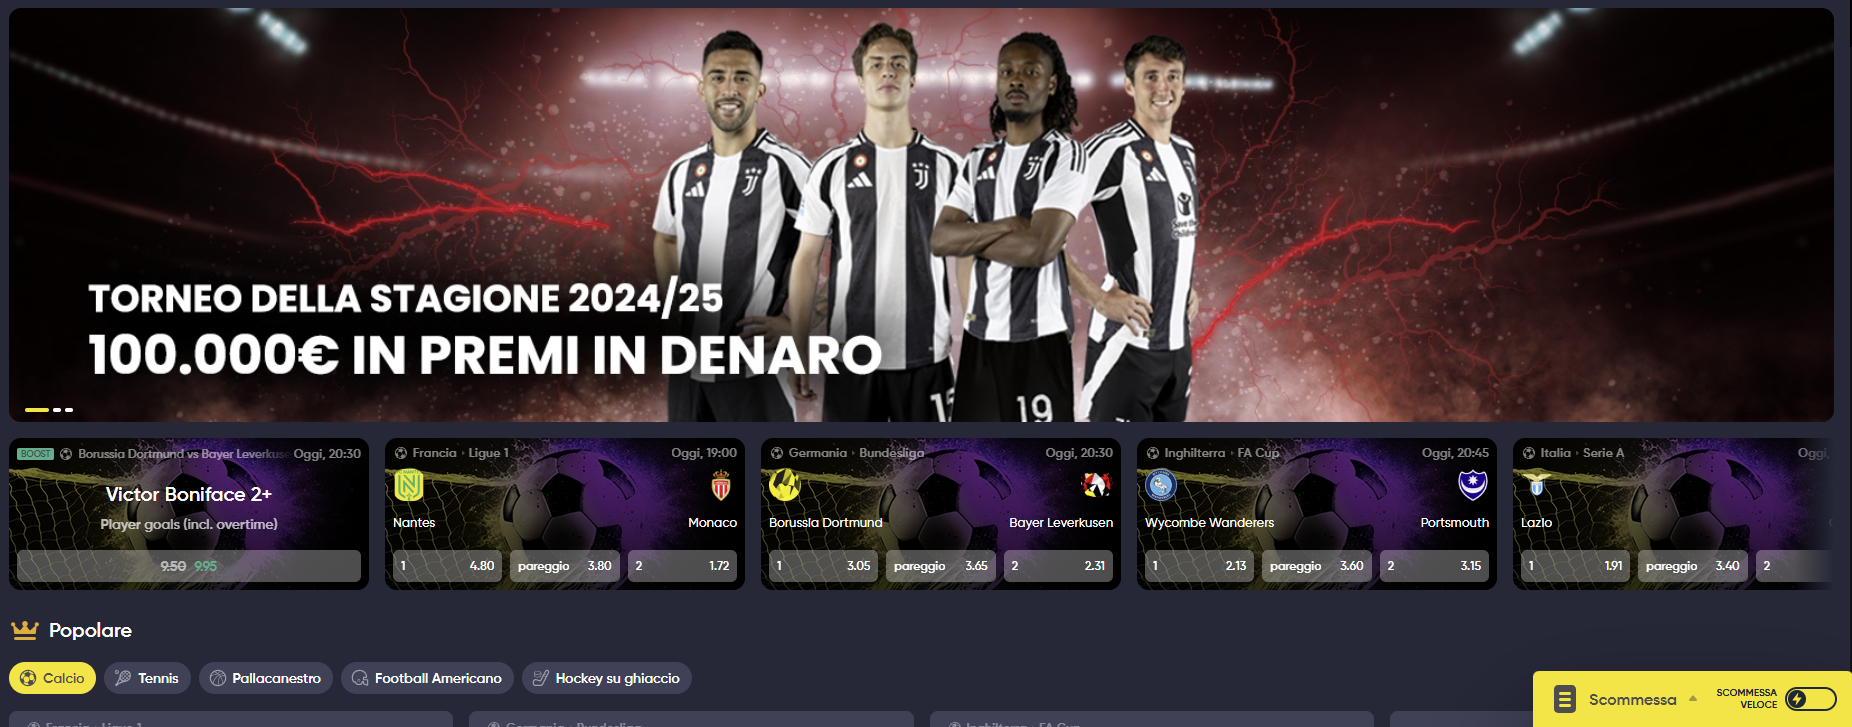Select the Tennis sport tab

pos(147,678)
